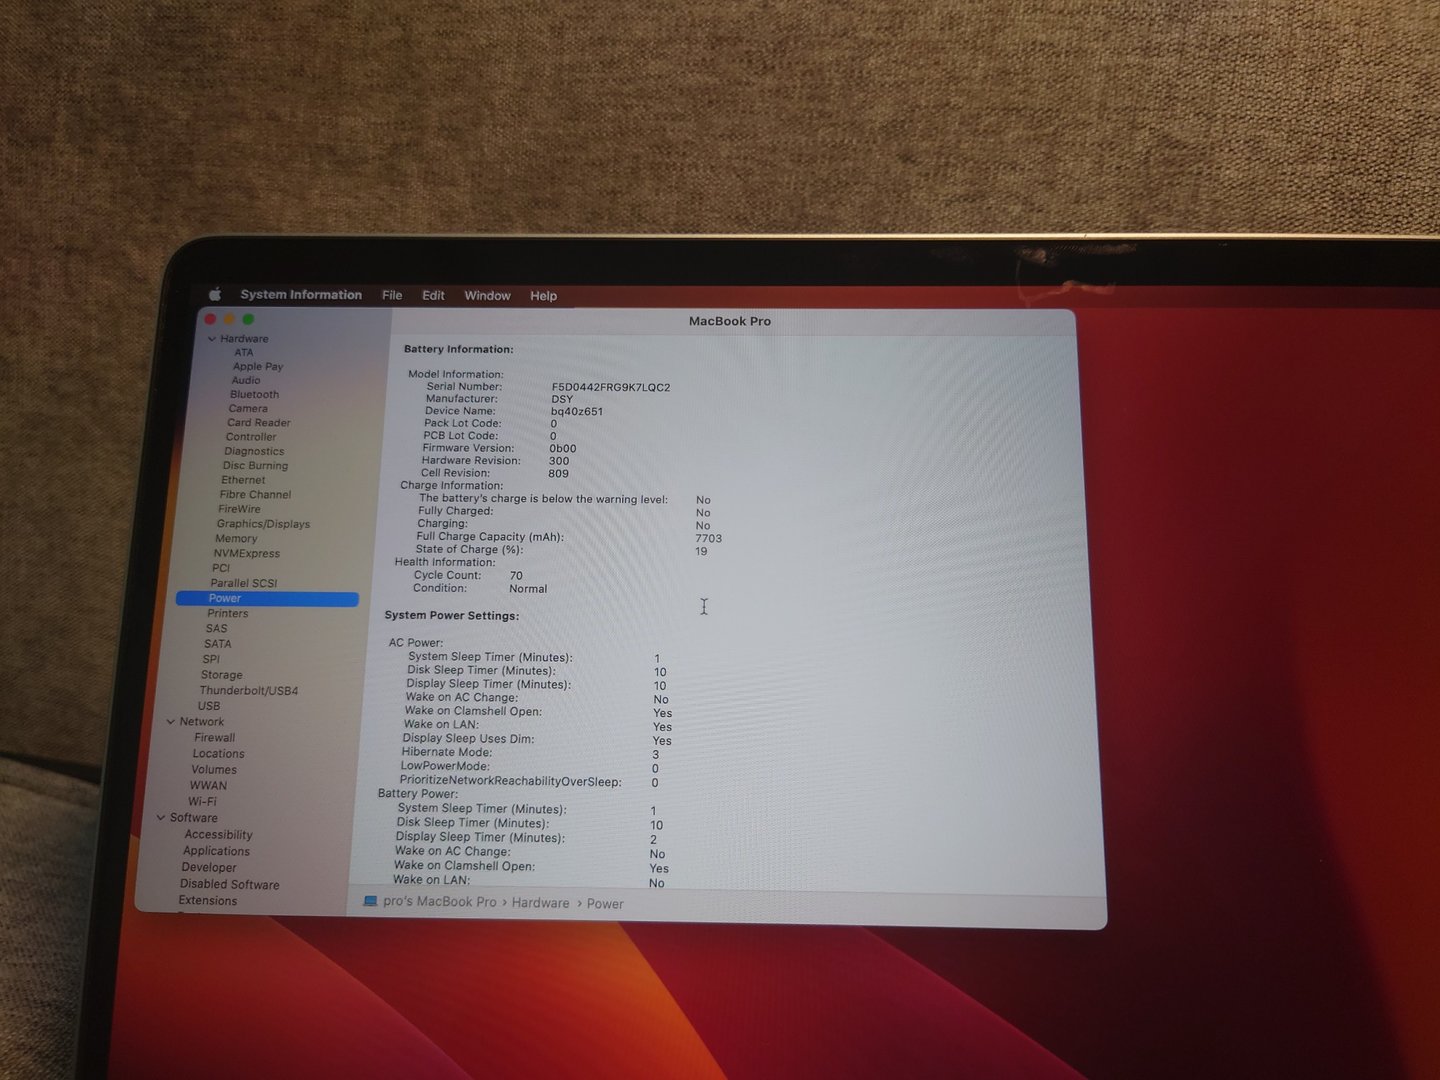Select Storage in the sidebar
Image resolution: width=1440 pixels, height=1080 pixels.
point(221,675)
